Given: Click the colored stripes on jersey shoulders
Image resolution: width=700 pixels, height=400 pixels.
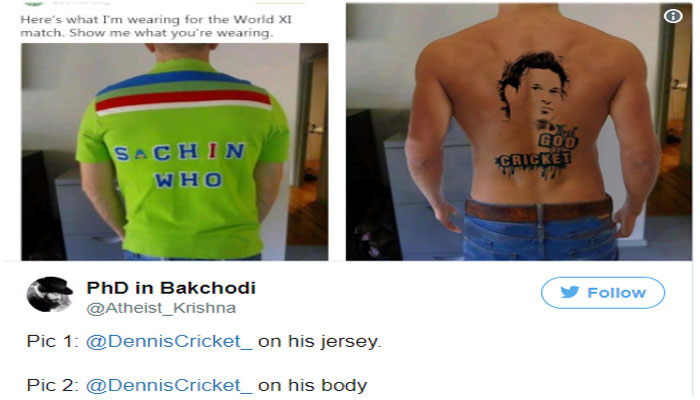Looking at the screenshot, I should (183, 92).
